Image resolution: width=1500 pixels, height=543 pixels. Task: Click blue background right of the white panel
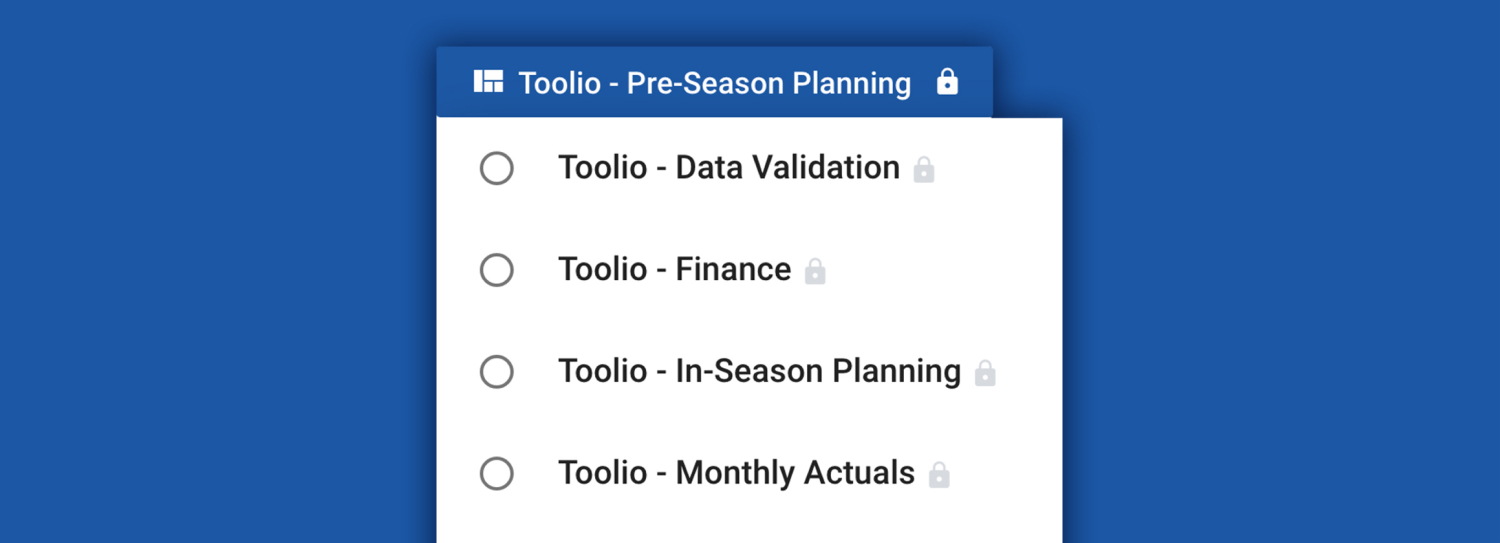tap(1280, 300)
